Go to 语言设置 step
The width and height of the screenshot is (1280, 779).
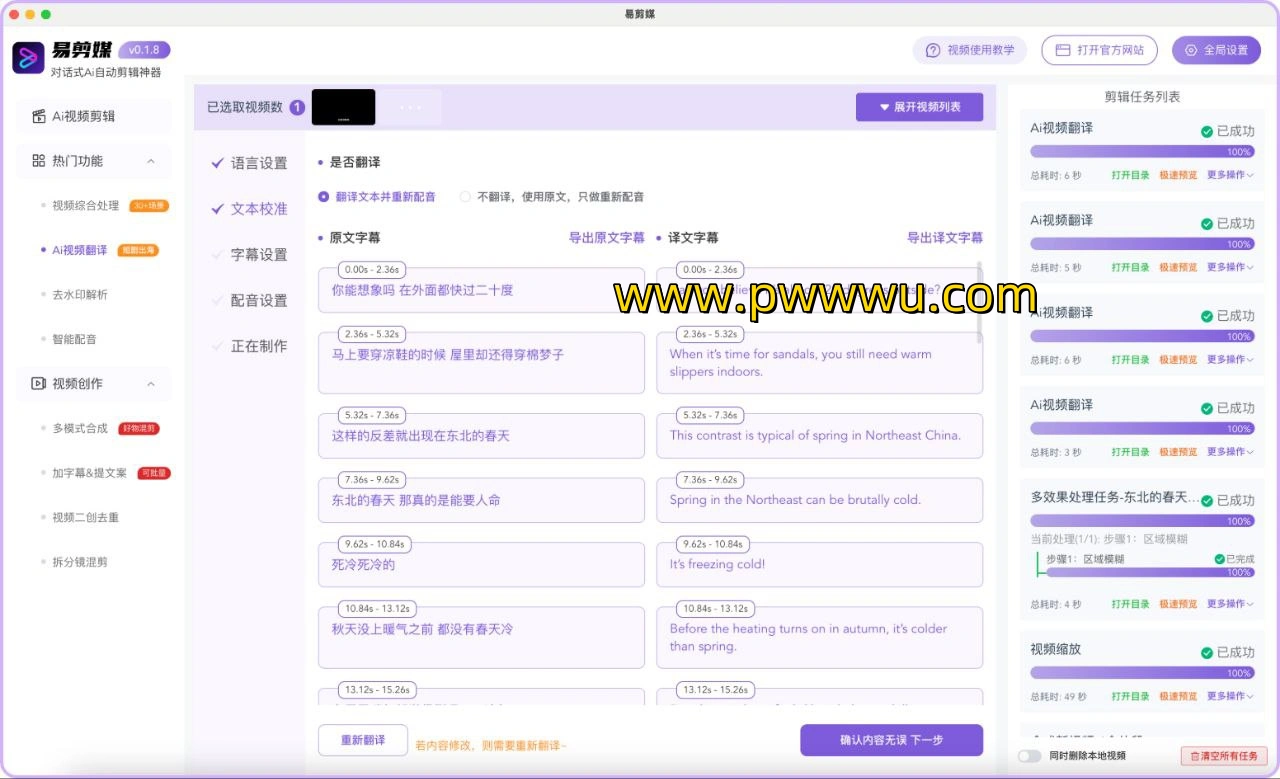(249, 163)
